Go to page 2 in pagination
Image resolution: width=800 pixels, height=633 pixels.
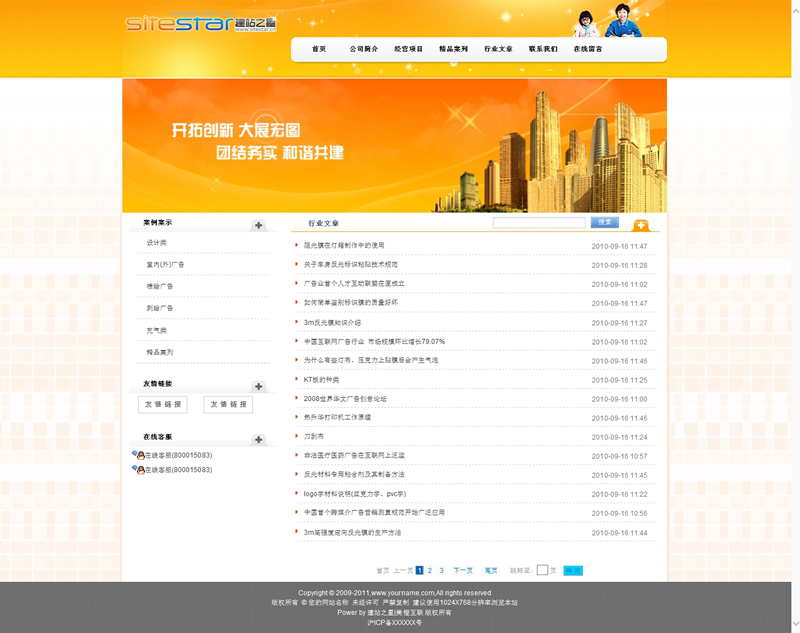pos(430,570)
